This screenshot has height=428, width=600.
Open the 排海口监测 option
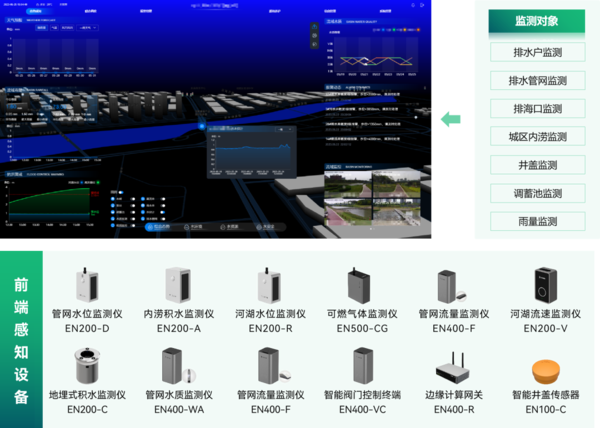click(538, 109)
